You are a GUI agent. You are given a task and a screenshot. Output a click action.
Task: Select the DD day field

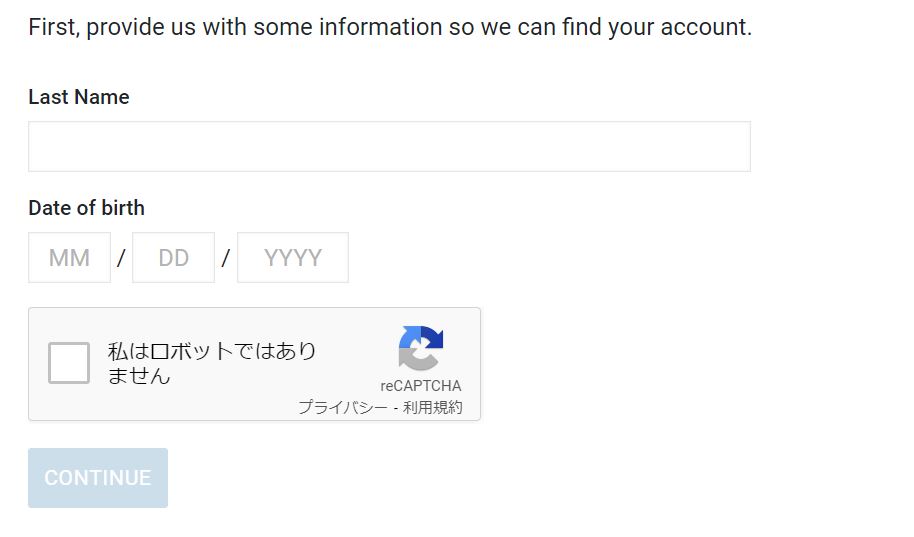[173, 258]
